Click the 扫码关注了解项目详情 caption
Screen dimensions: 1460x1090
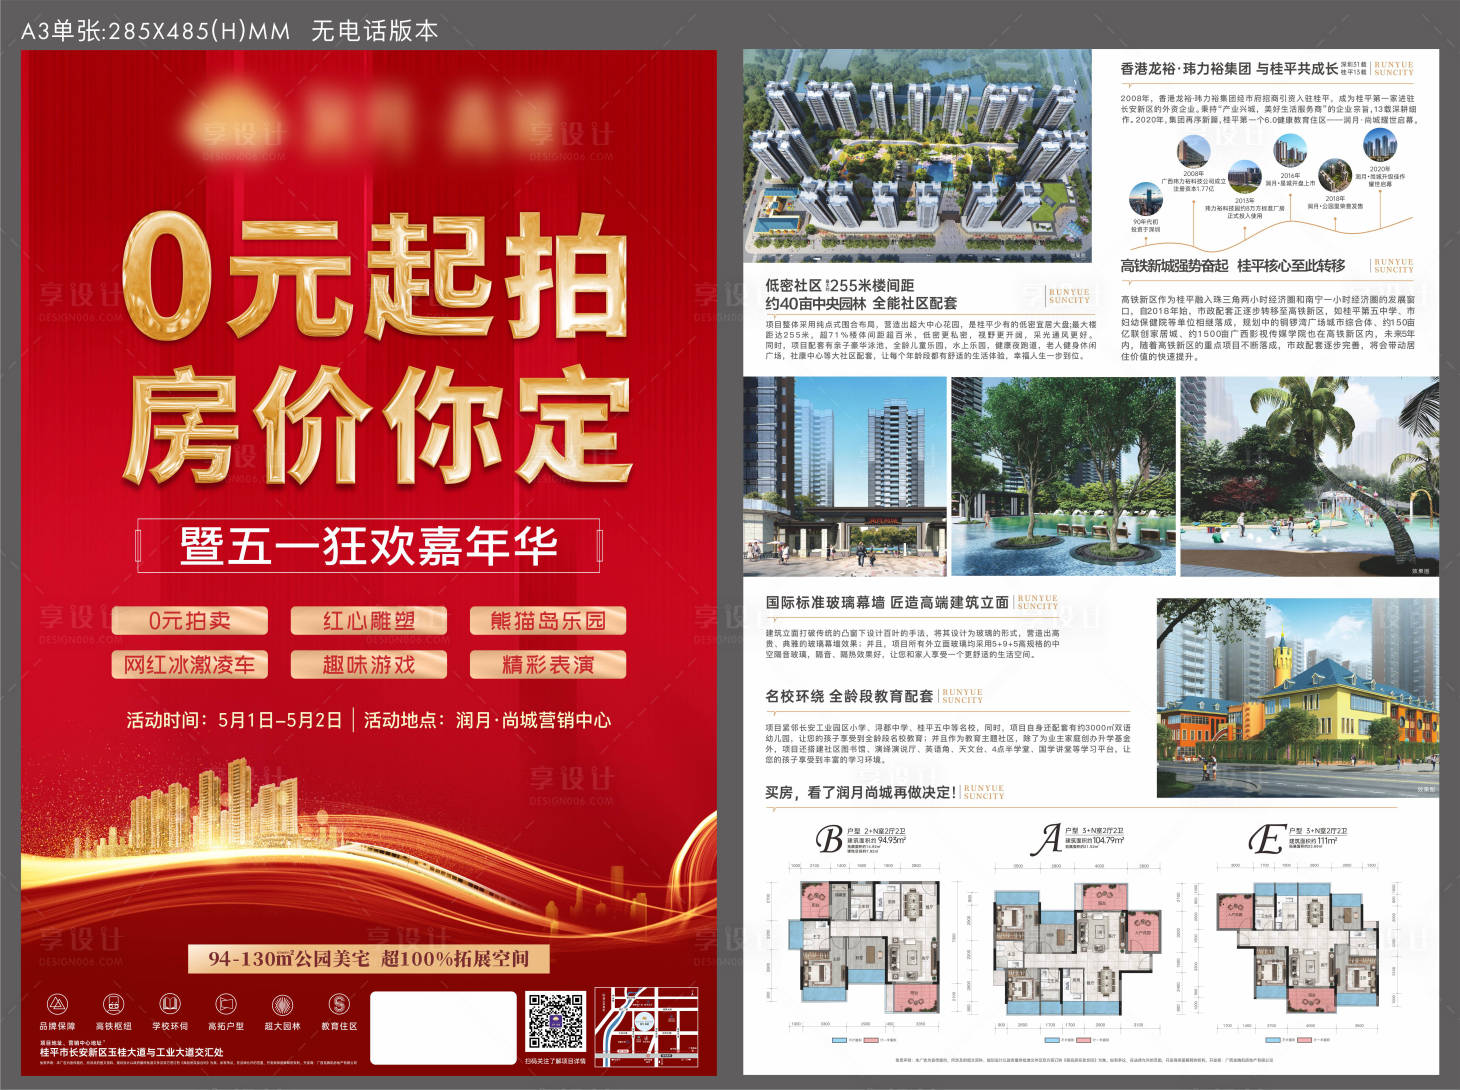[x=555, y=1061]
